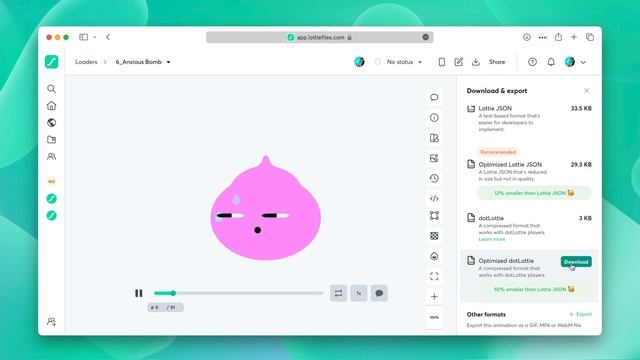The height and width of the screenshot is (360, 640).
Task: Open the No status dropdown
Action: (399, 62)
